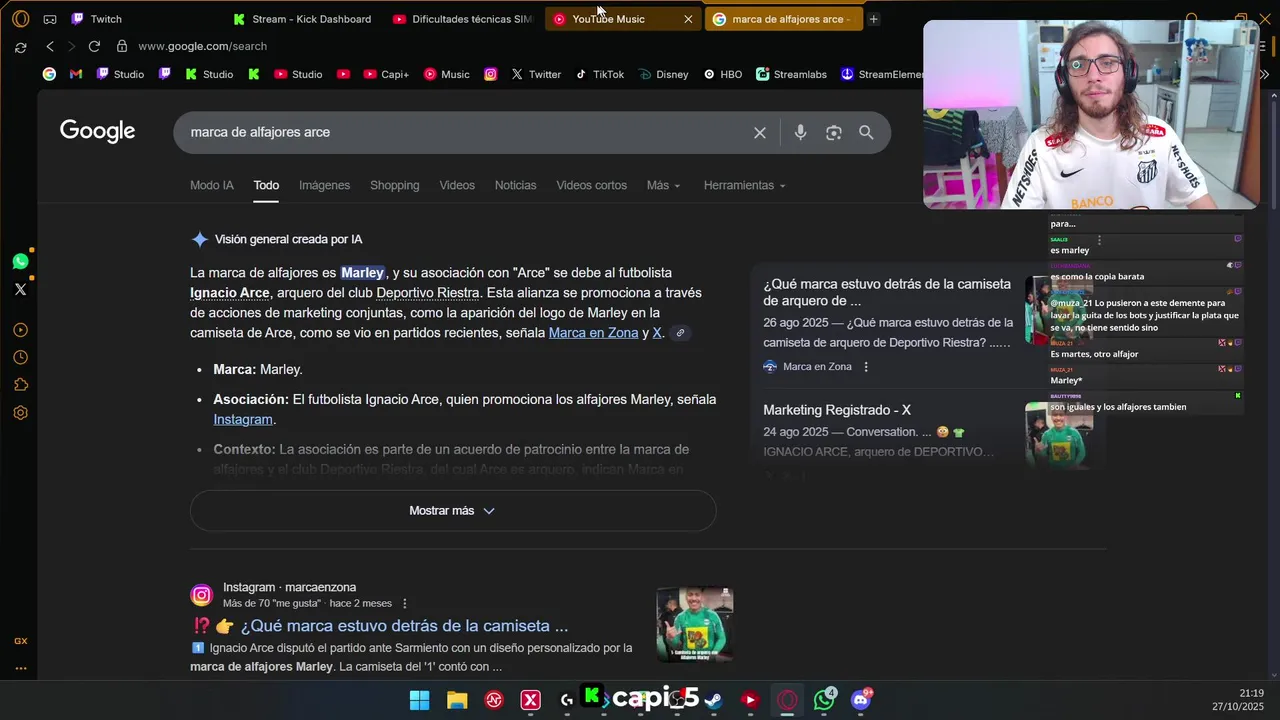Viewport: 1280px width, 720px height.
Task: Go back to the previous page
Action: [x=50, y=46]
